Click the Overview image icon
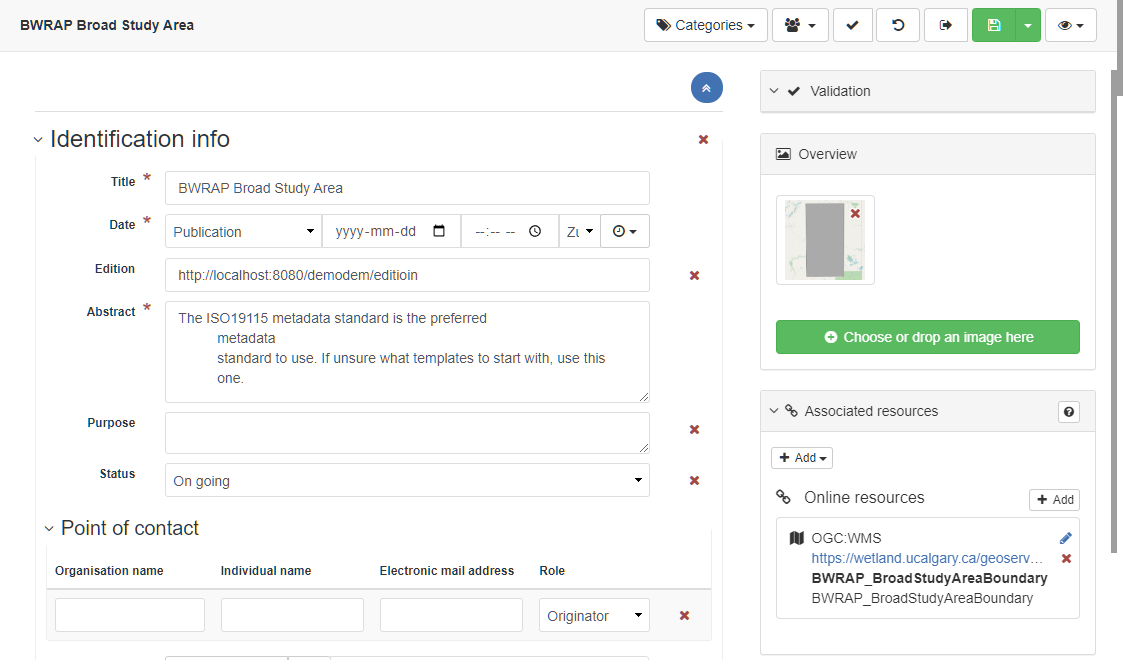Screen dimensions: 1123x660 click(784, 154)
